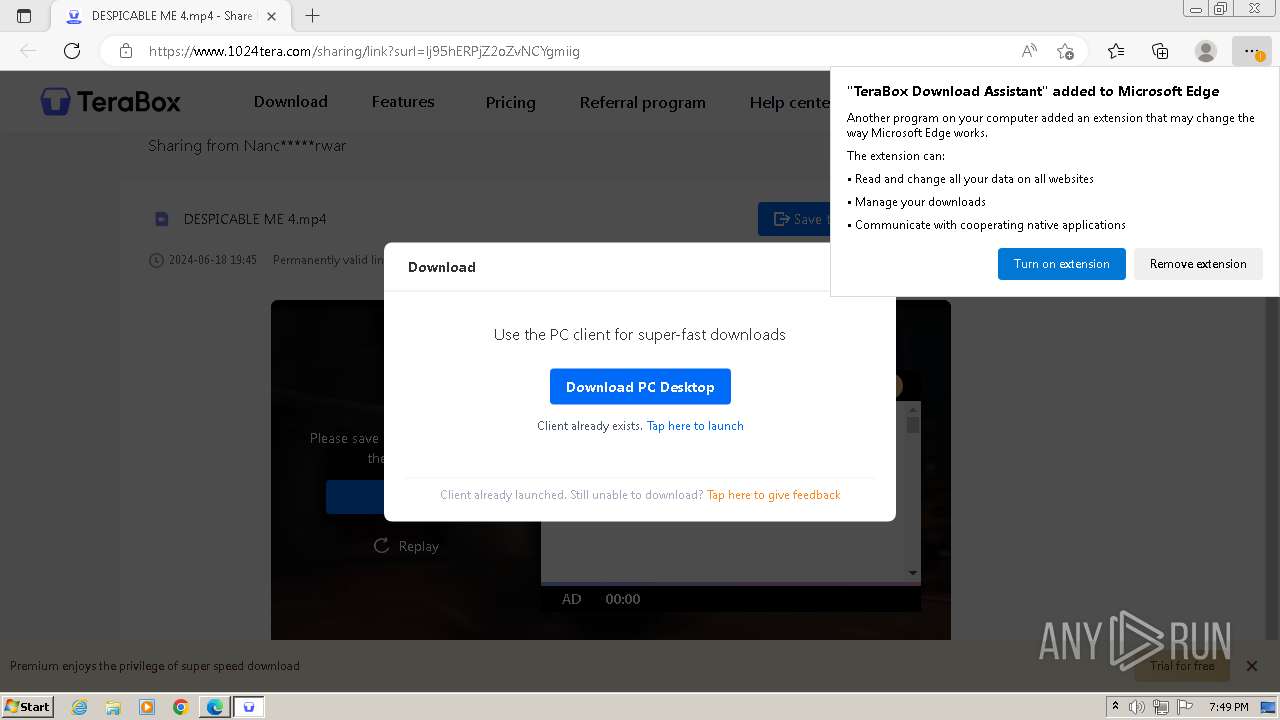Click the Download PC Desktop button

[x=640, y=387]
